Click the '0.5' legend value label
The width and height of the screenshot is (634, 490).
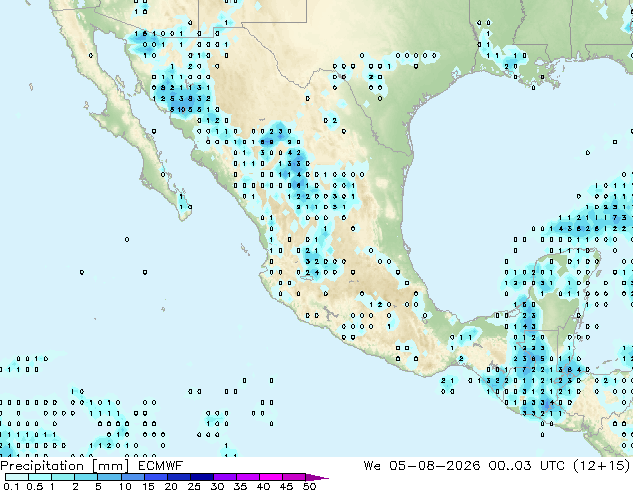[35, 486]
